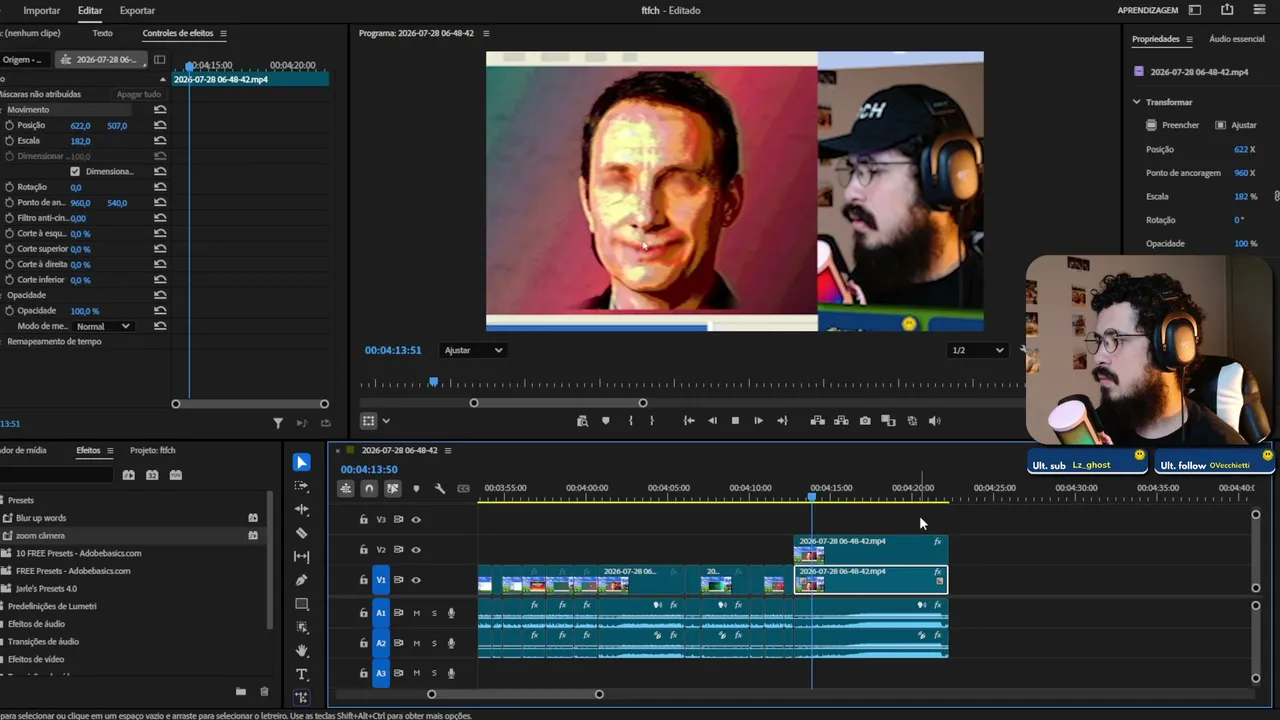Reset the Posição parameter
Image resolution: width=1280 pixels, height=720 pixels.
click(x=160, y=125)
